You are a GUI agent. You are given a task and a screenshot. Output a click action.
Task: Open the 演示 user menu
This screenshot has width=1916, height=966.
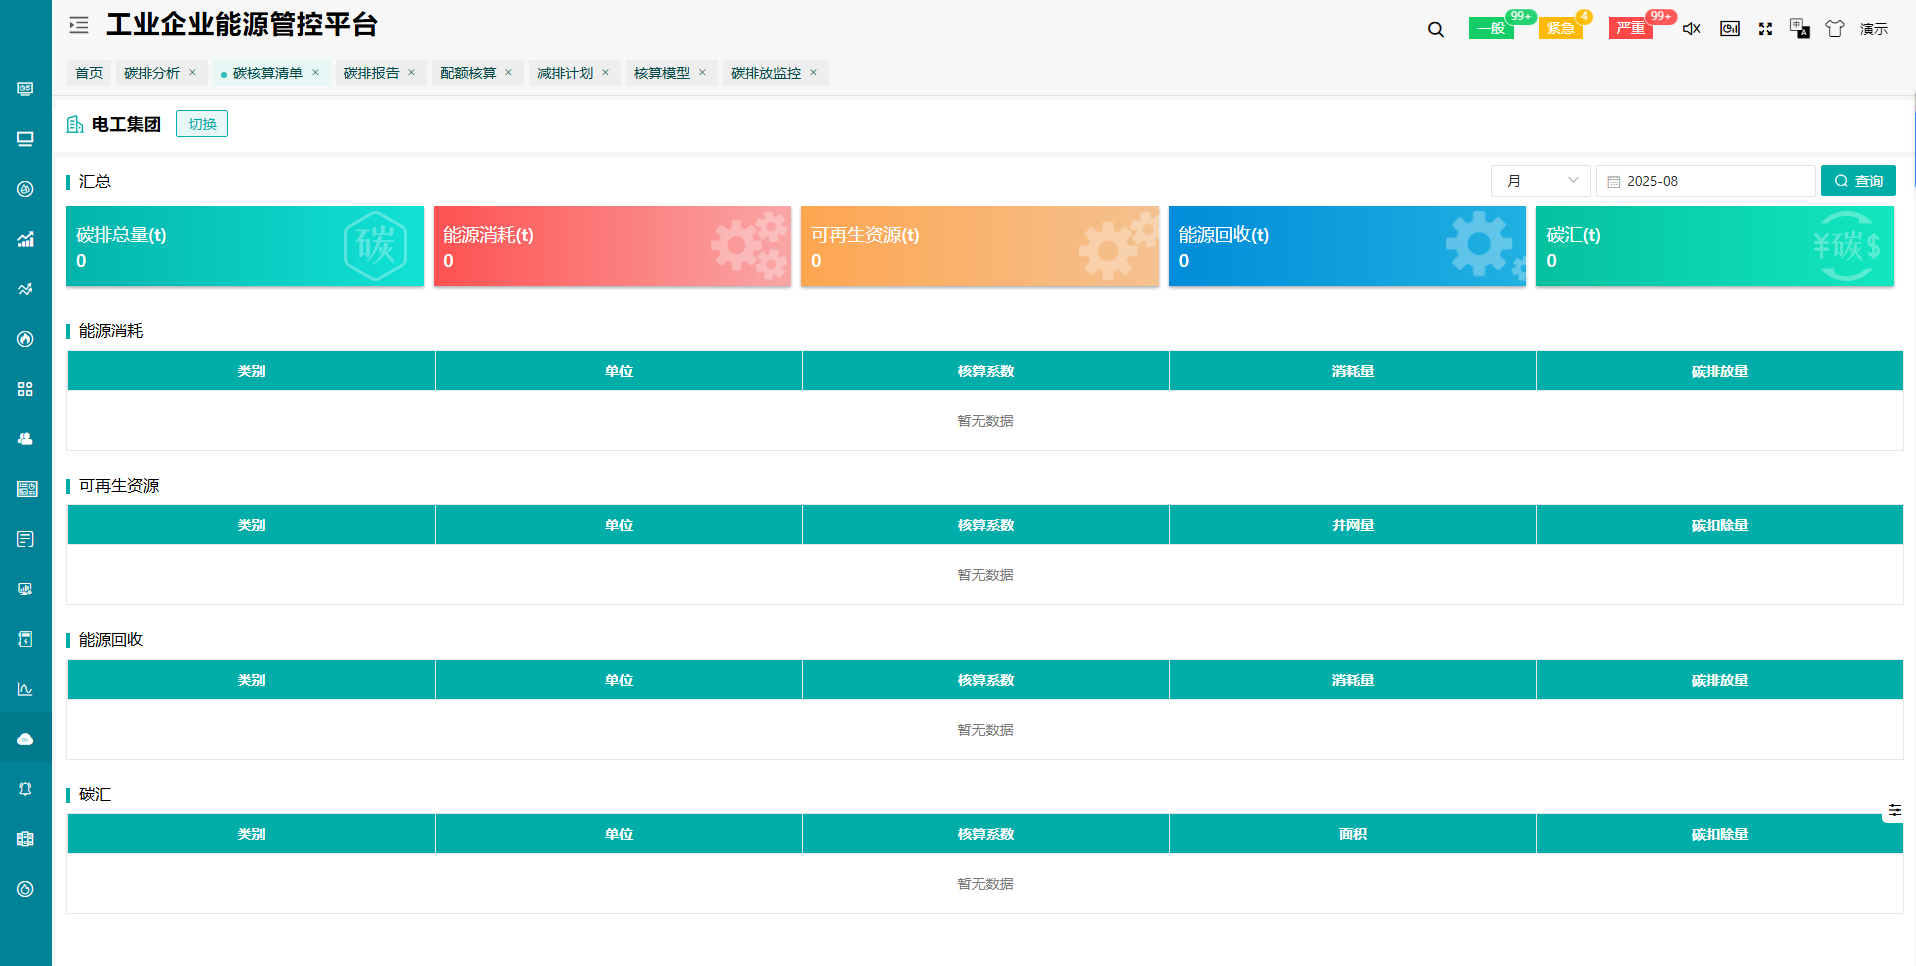point(1873,29)
